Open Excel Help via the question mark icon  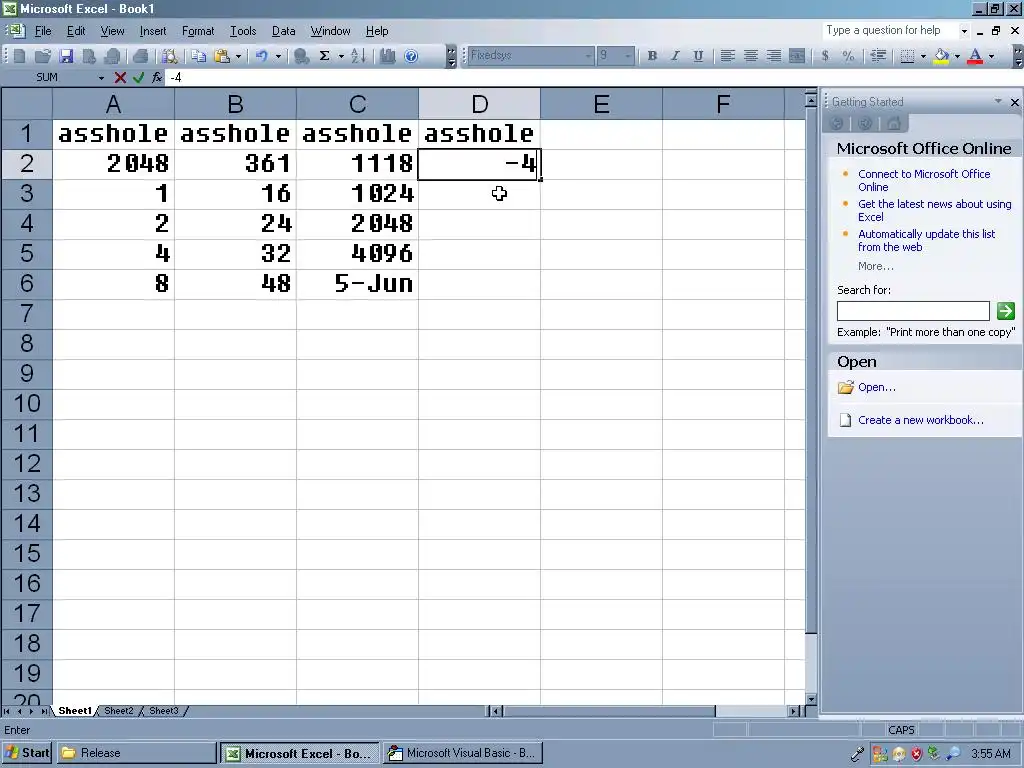coord(411,56)
